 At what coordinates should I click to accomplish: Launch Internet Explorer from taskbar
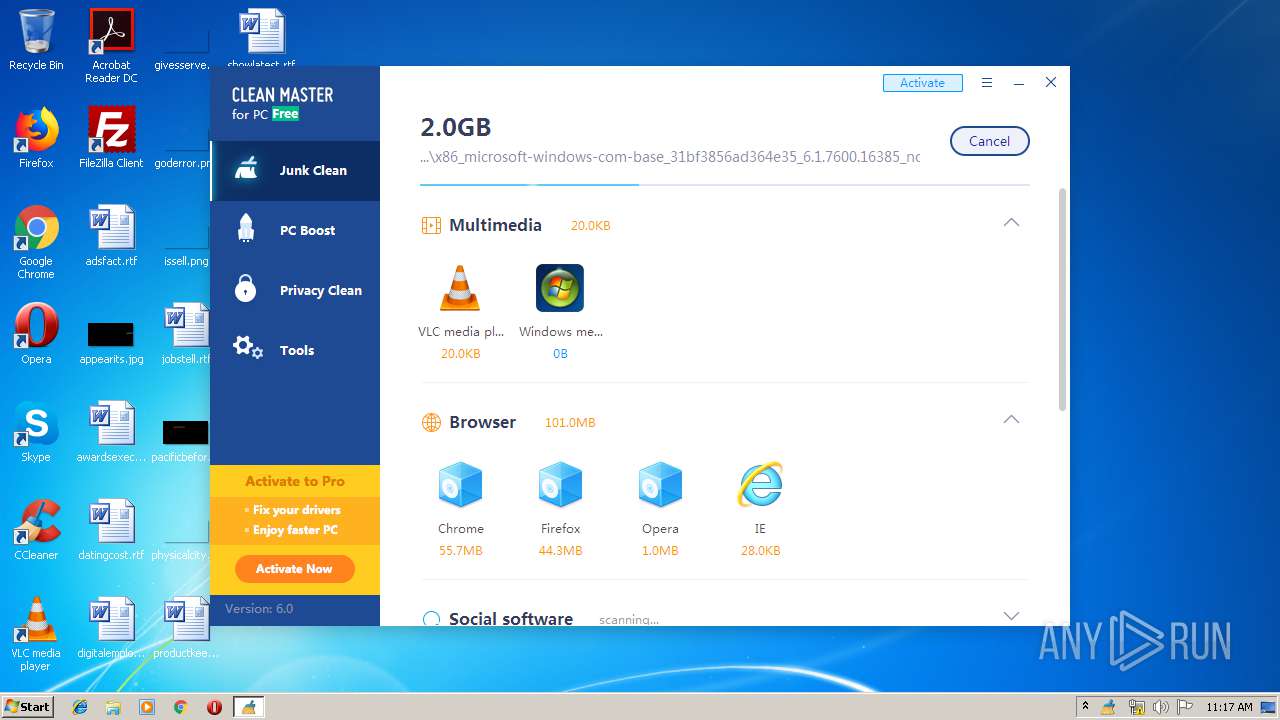point(80,707)
